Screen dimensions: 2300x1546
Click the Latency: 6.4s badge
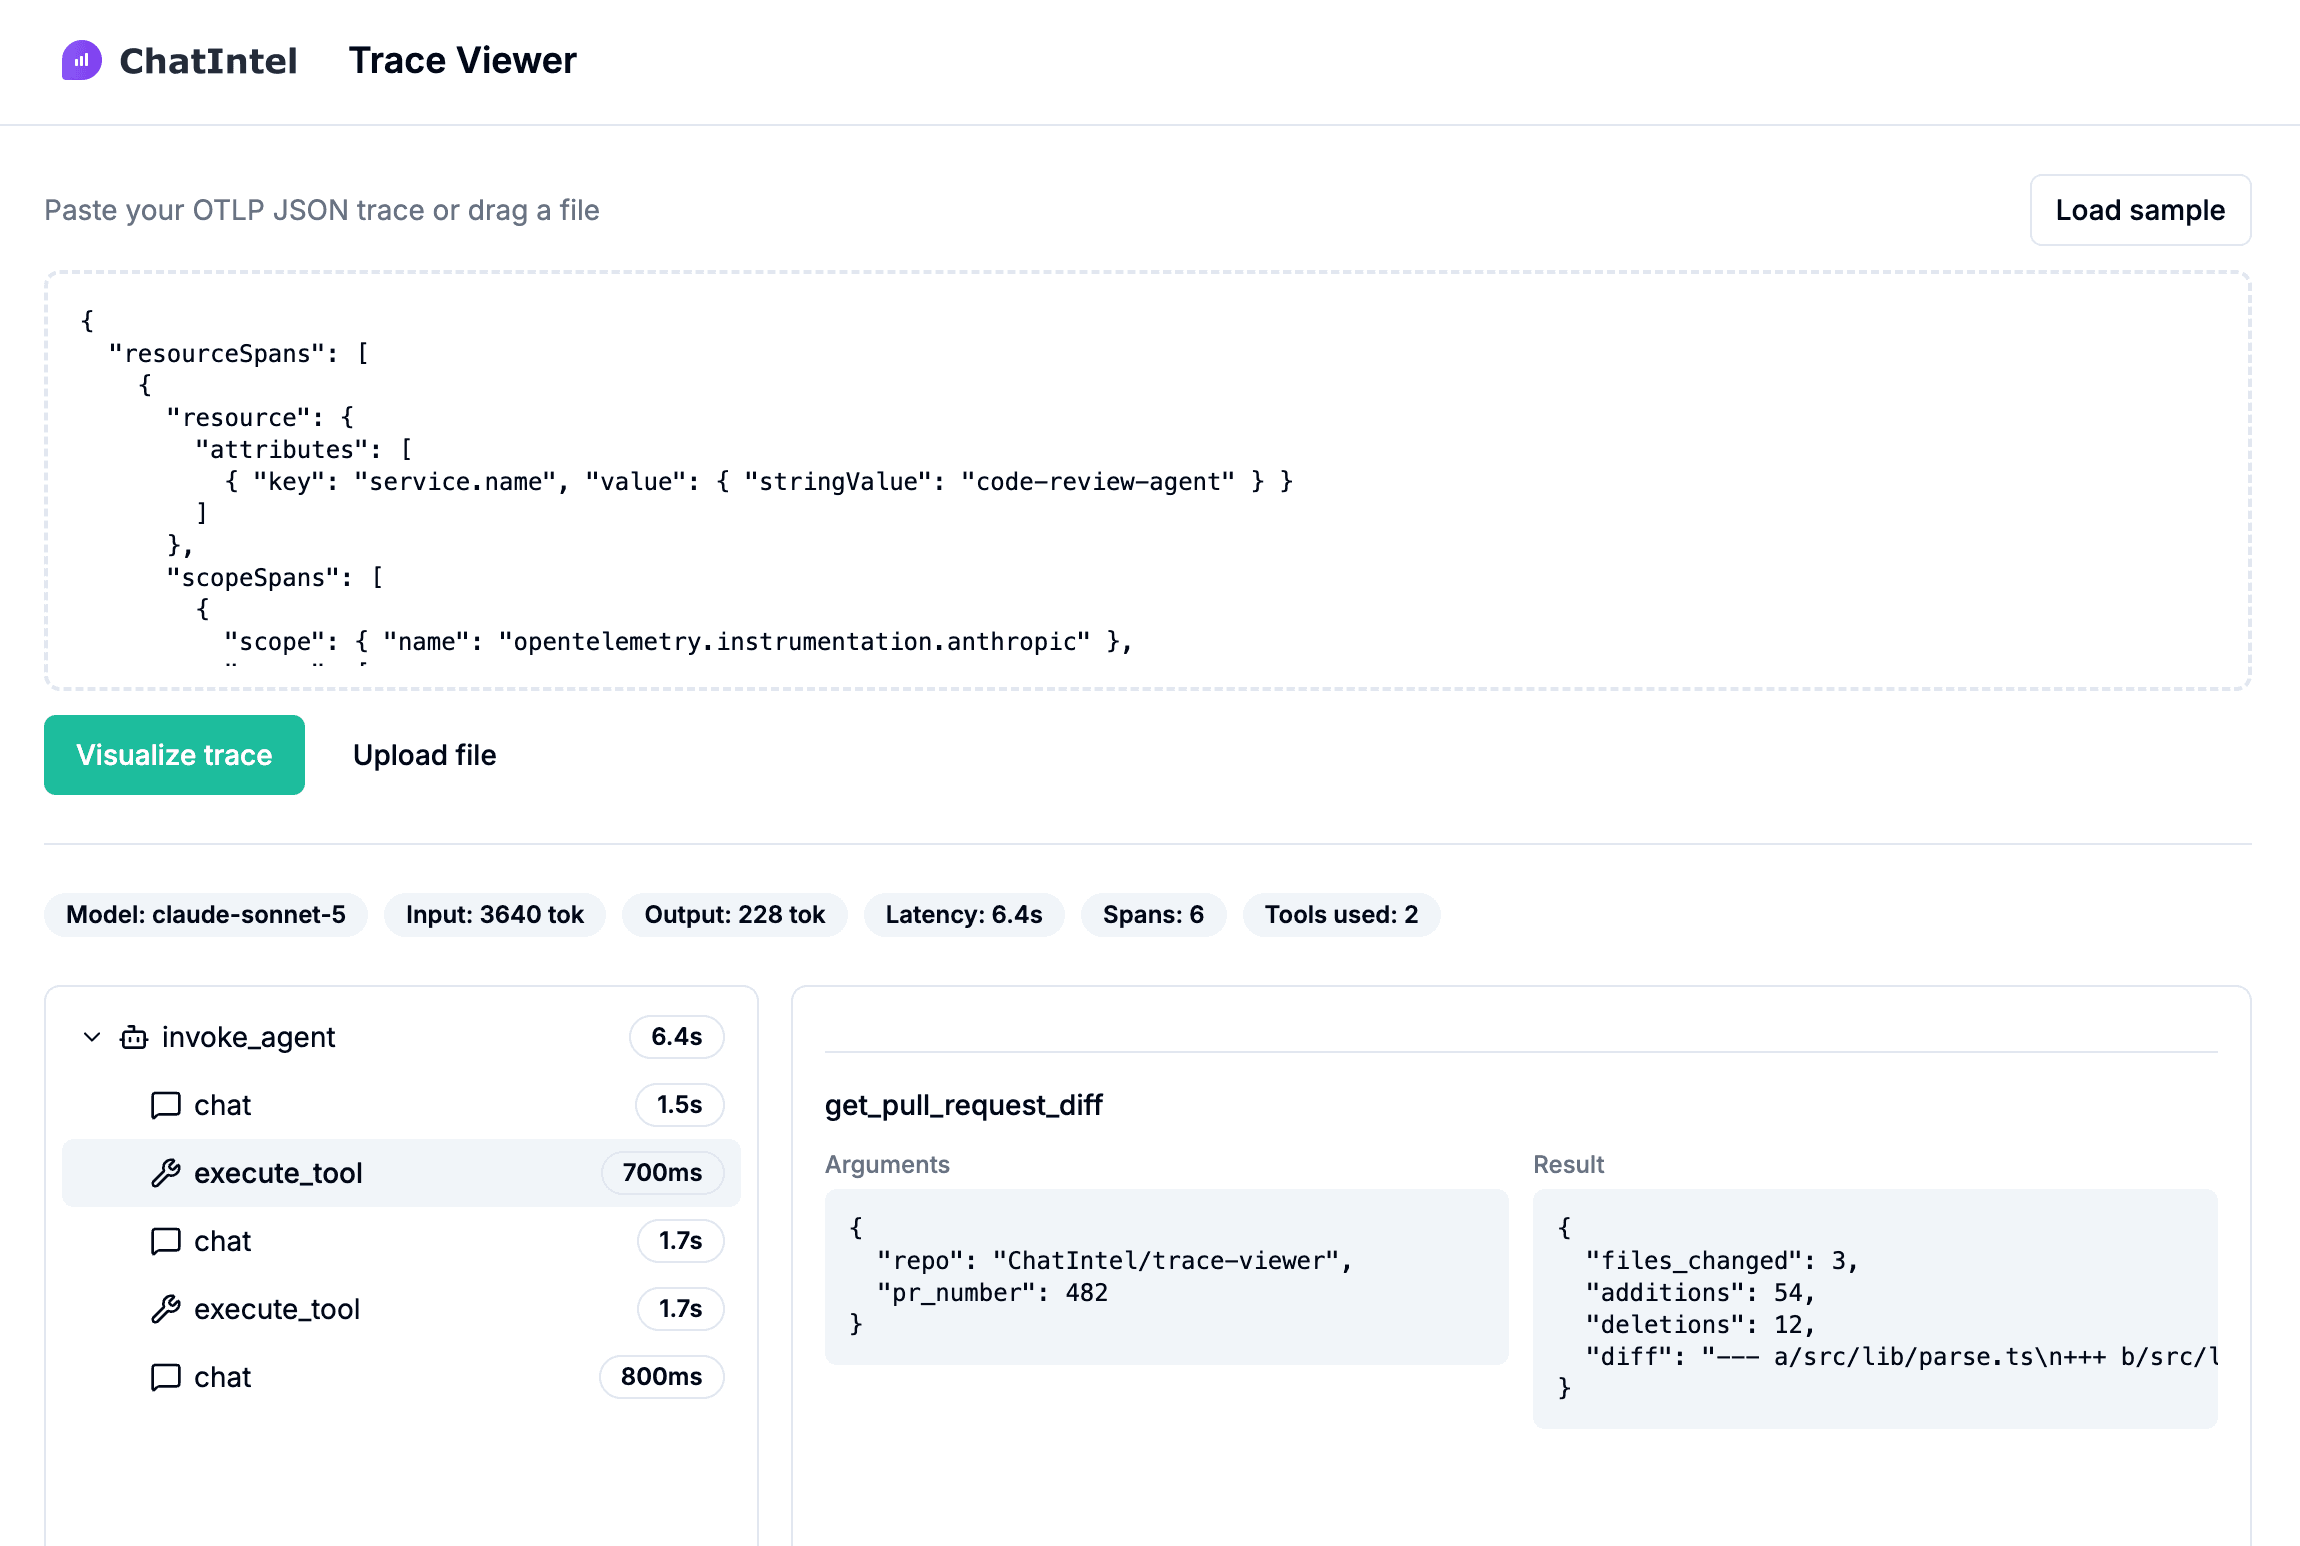tap(964, 915)
